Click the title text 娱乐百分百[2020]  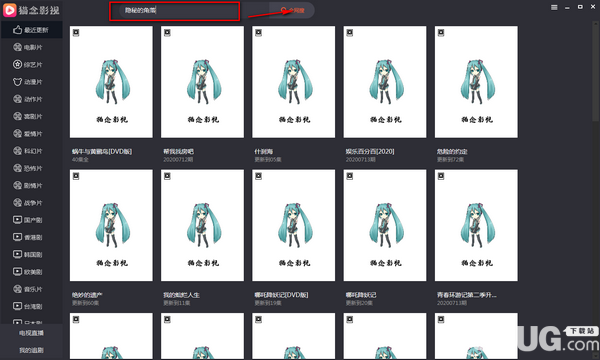pyautogui.click(x=370, y=151)
